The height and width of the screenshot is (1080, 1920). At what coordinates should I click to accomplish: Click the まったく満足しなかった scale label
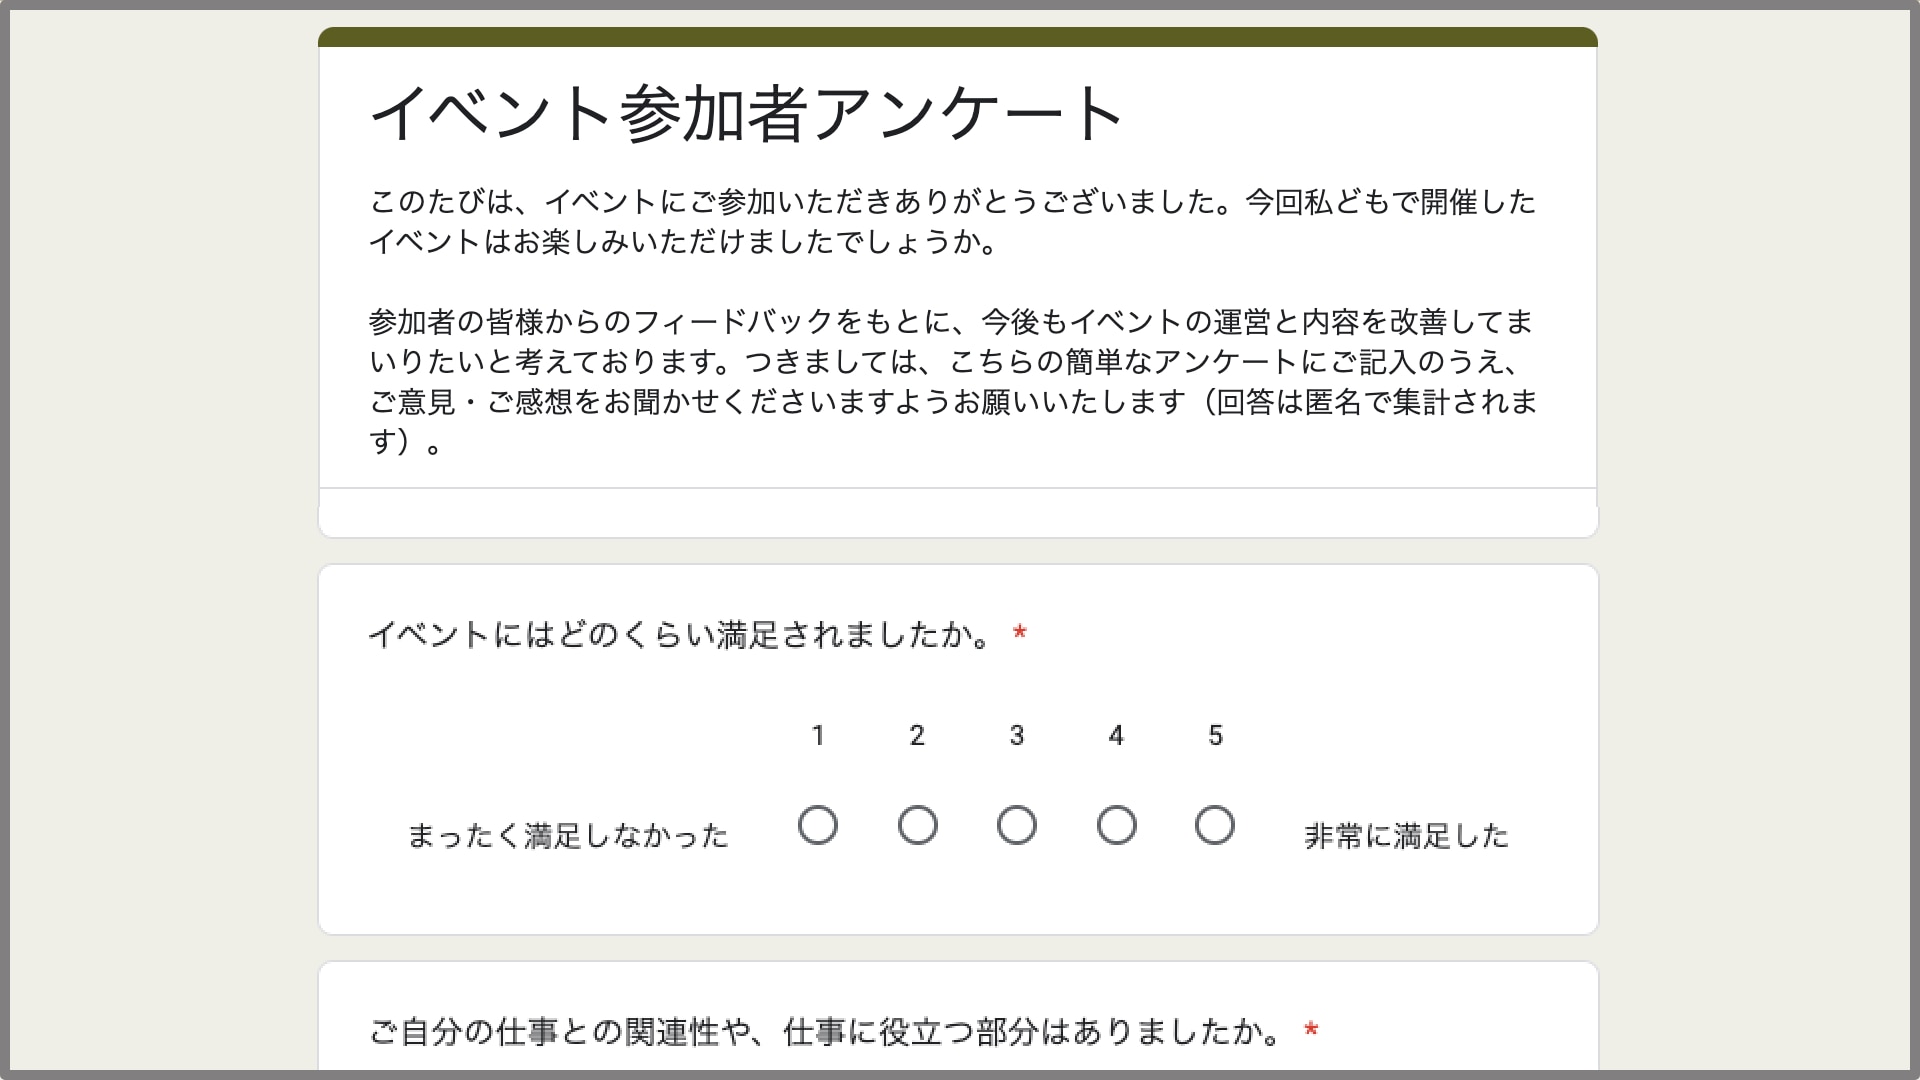[x=568, y=836]
